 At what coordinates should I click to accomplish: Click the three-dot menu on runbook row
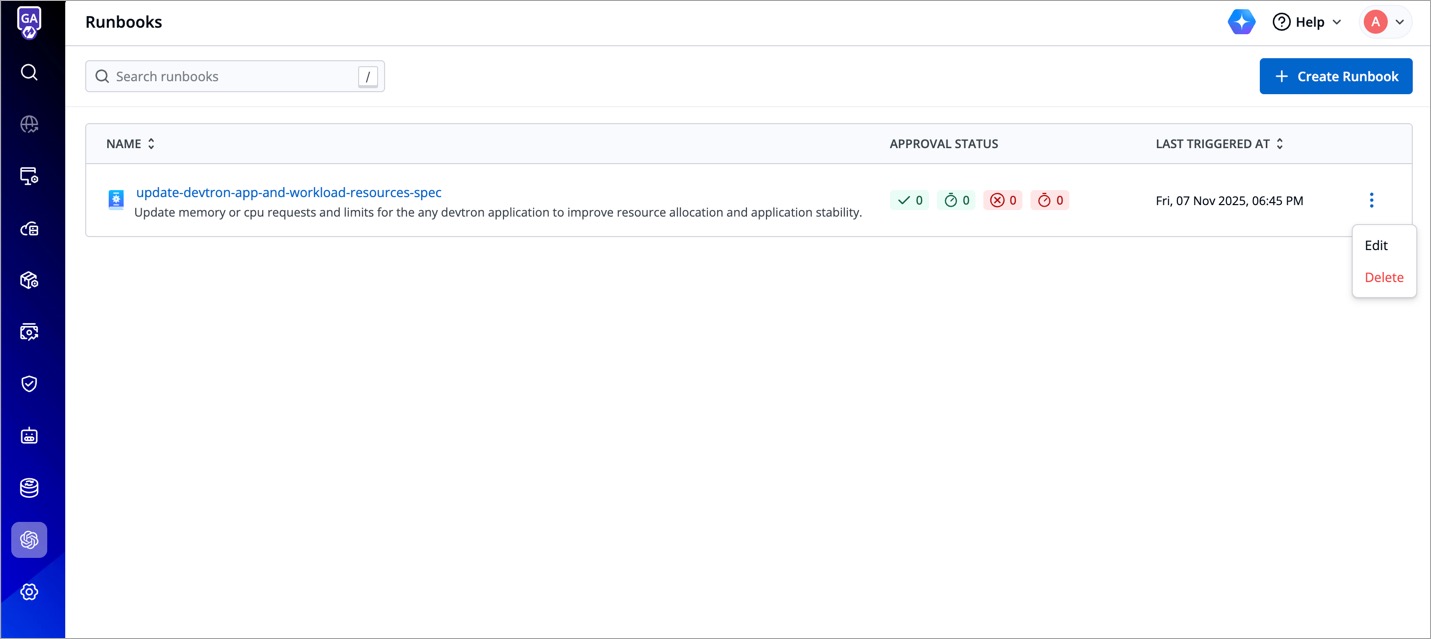point(1371,200)
